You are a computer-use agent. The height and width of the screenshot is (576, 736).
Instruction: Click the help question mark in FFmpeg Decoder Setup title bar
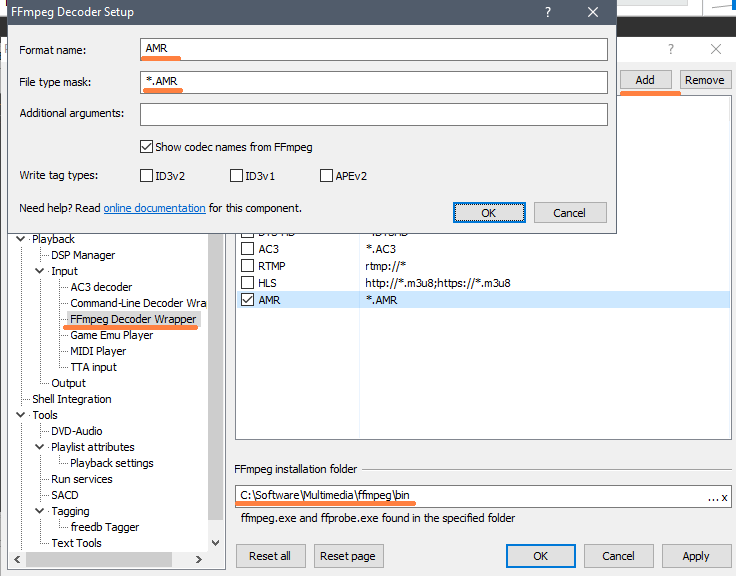[548, 12]
